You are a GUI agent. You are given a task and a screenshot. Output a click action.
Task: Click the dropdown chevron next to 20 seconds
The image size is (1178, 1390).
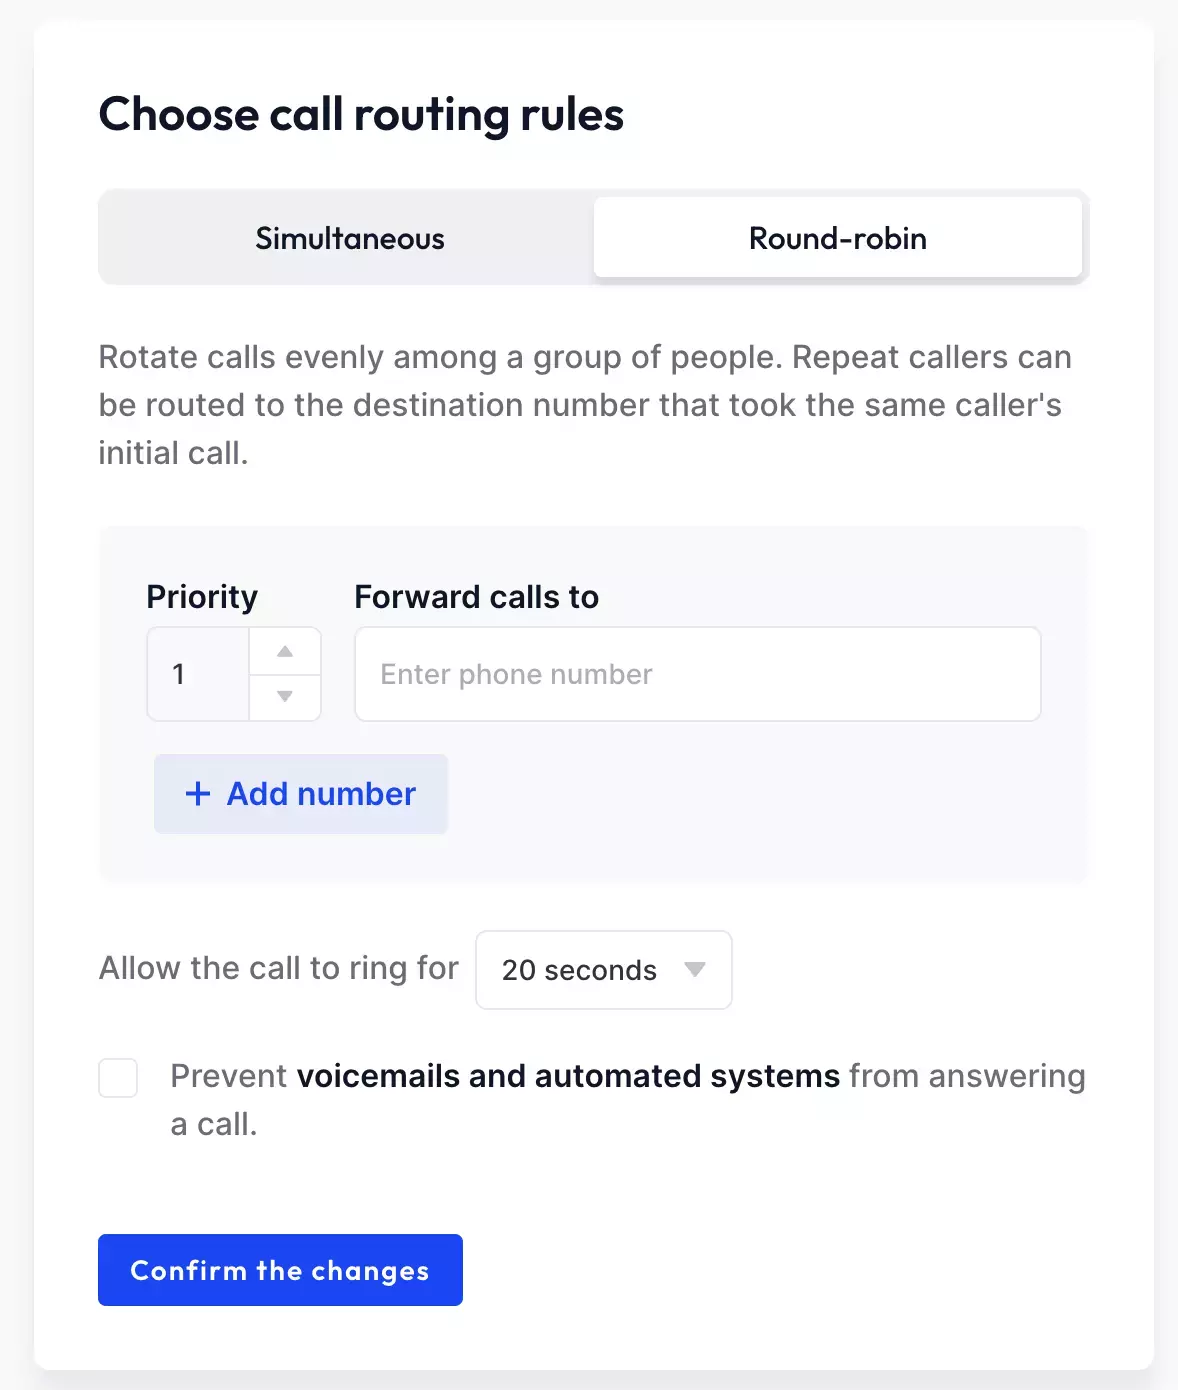pos(697,970)
